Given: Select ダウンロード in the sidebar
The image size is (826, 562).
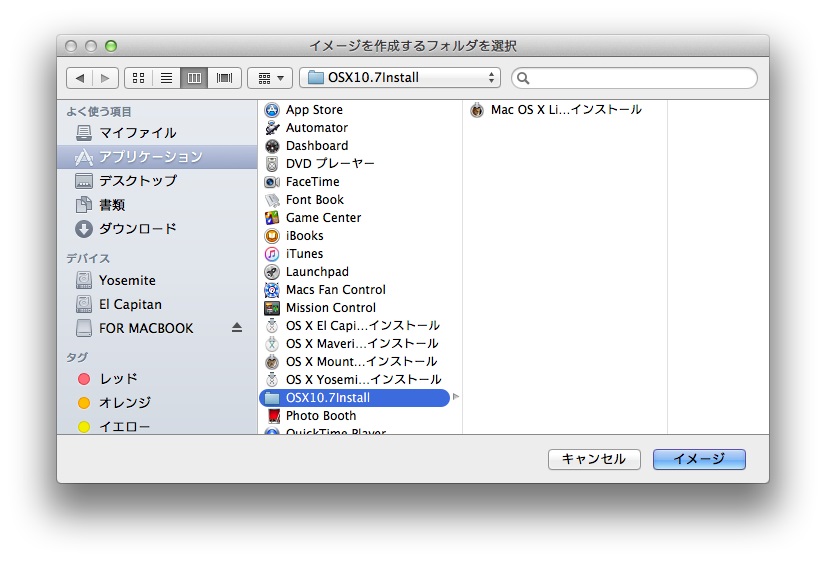Looking at the screenshot, I should click(x=157, y=229).
